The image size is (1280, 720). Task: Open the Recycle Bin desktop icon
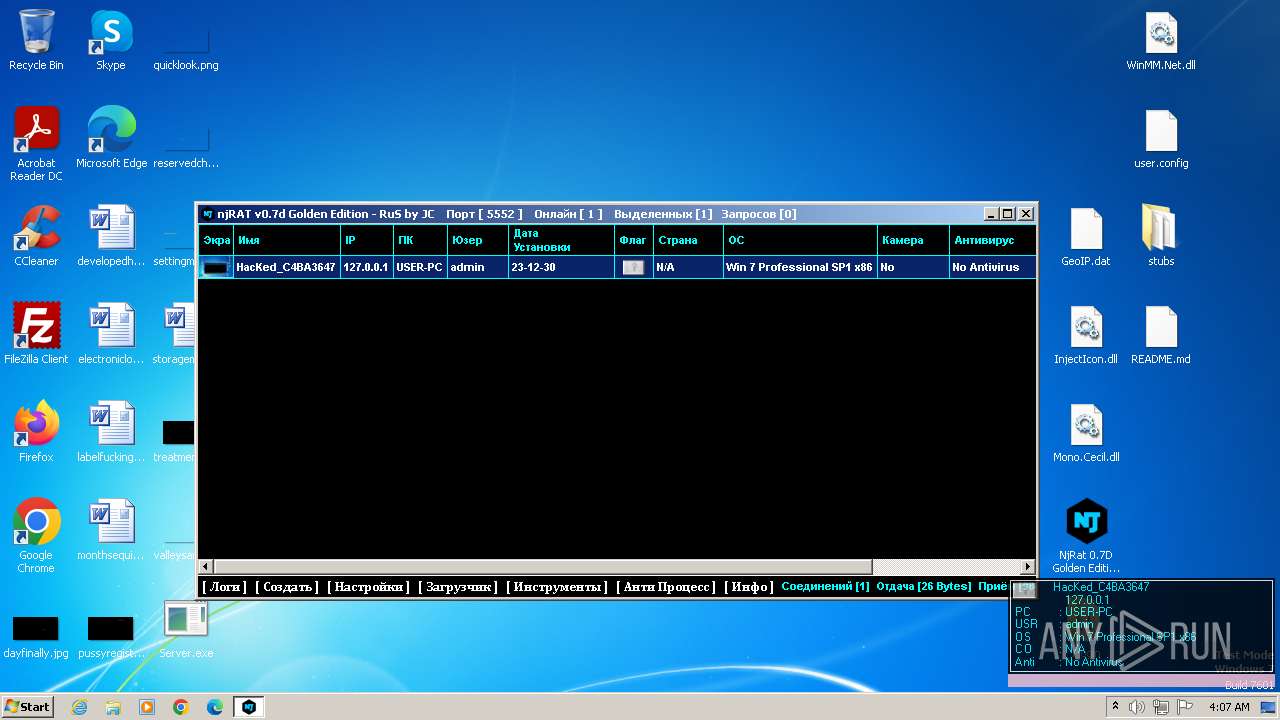(36, 41)
